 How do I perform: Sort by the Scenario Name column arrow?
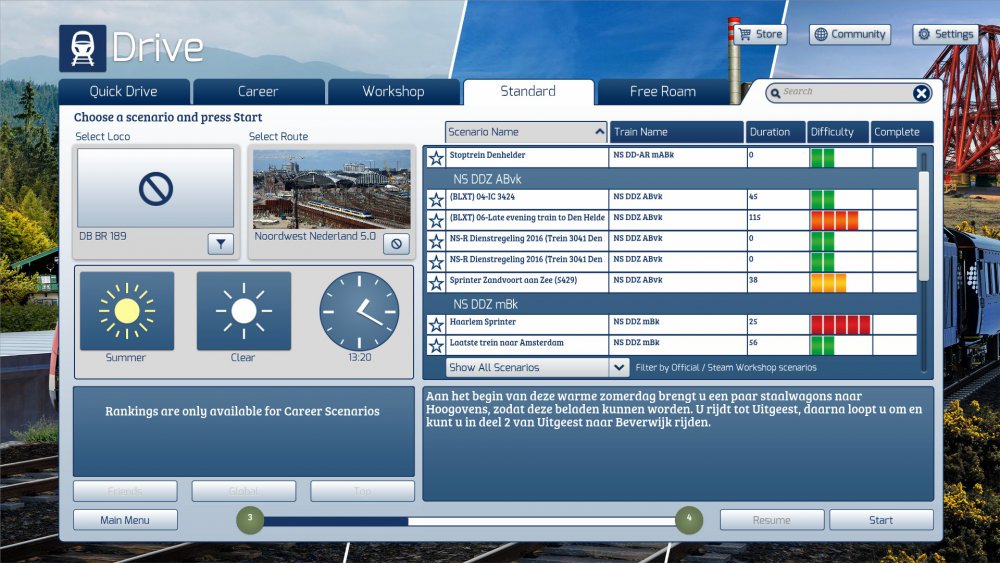599,132
